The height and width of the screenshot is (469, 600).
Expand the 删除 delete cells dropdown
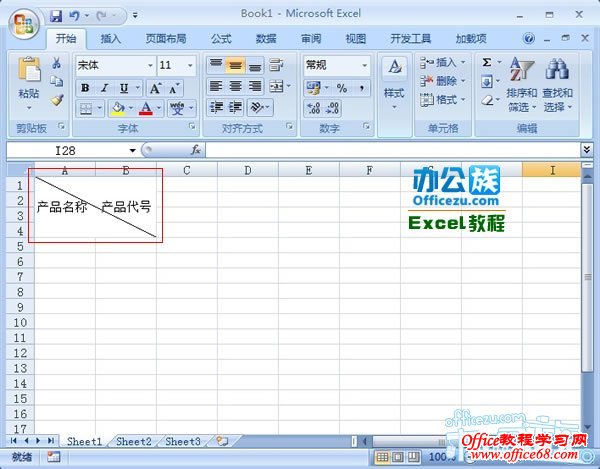tap(463, 81)
